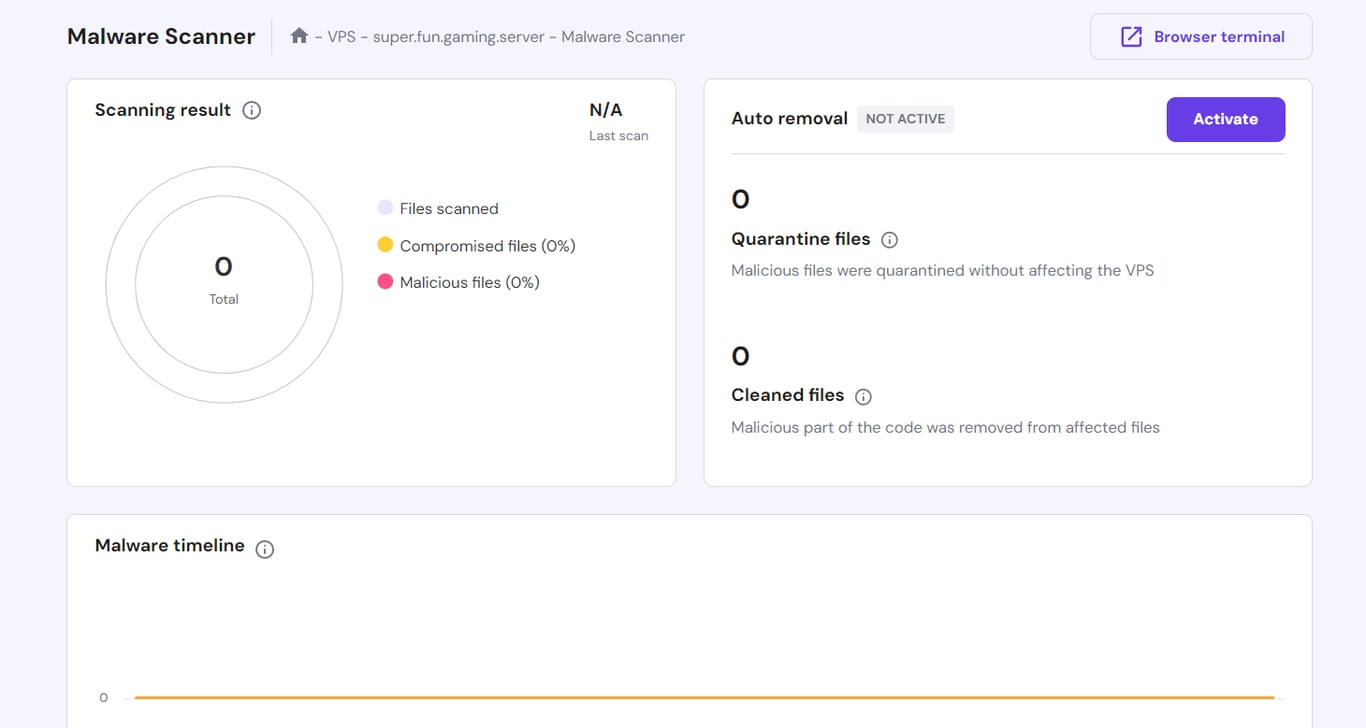Toggle the Compromised files legend entry

[474, 245]
